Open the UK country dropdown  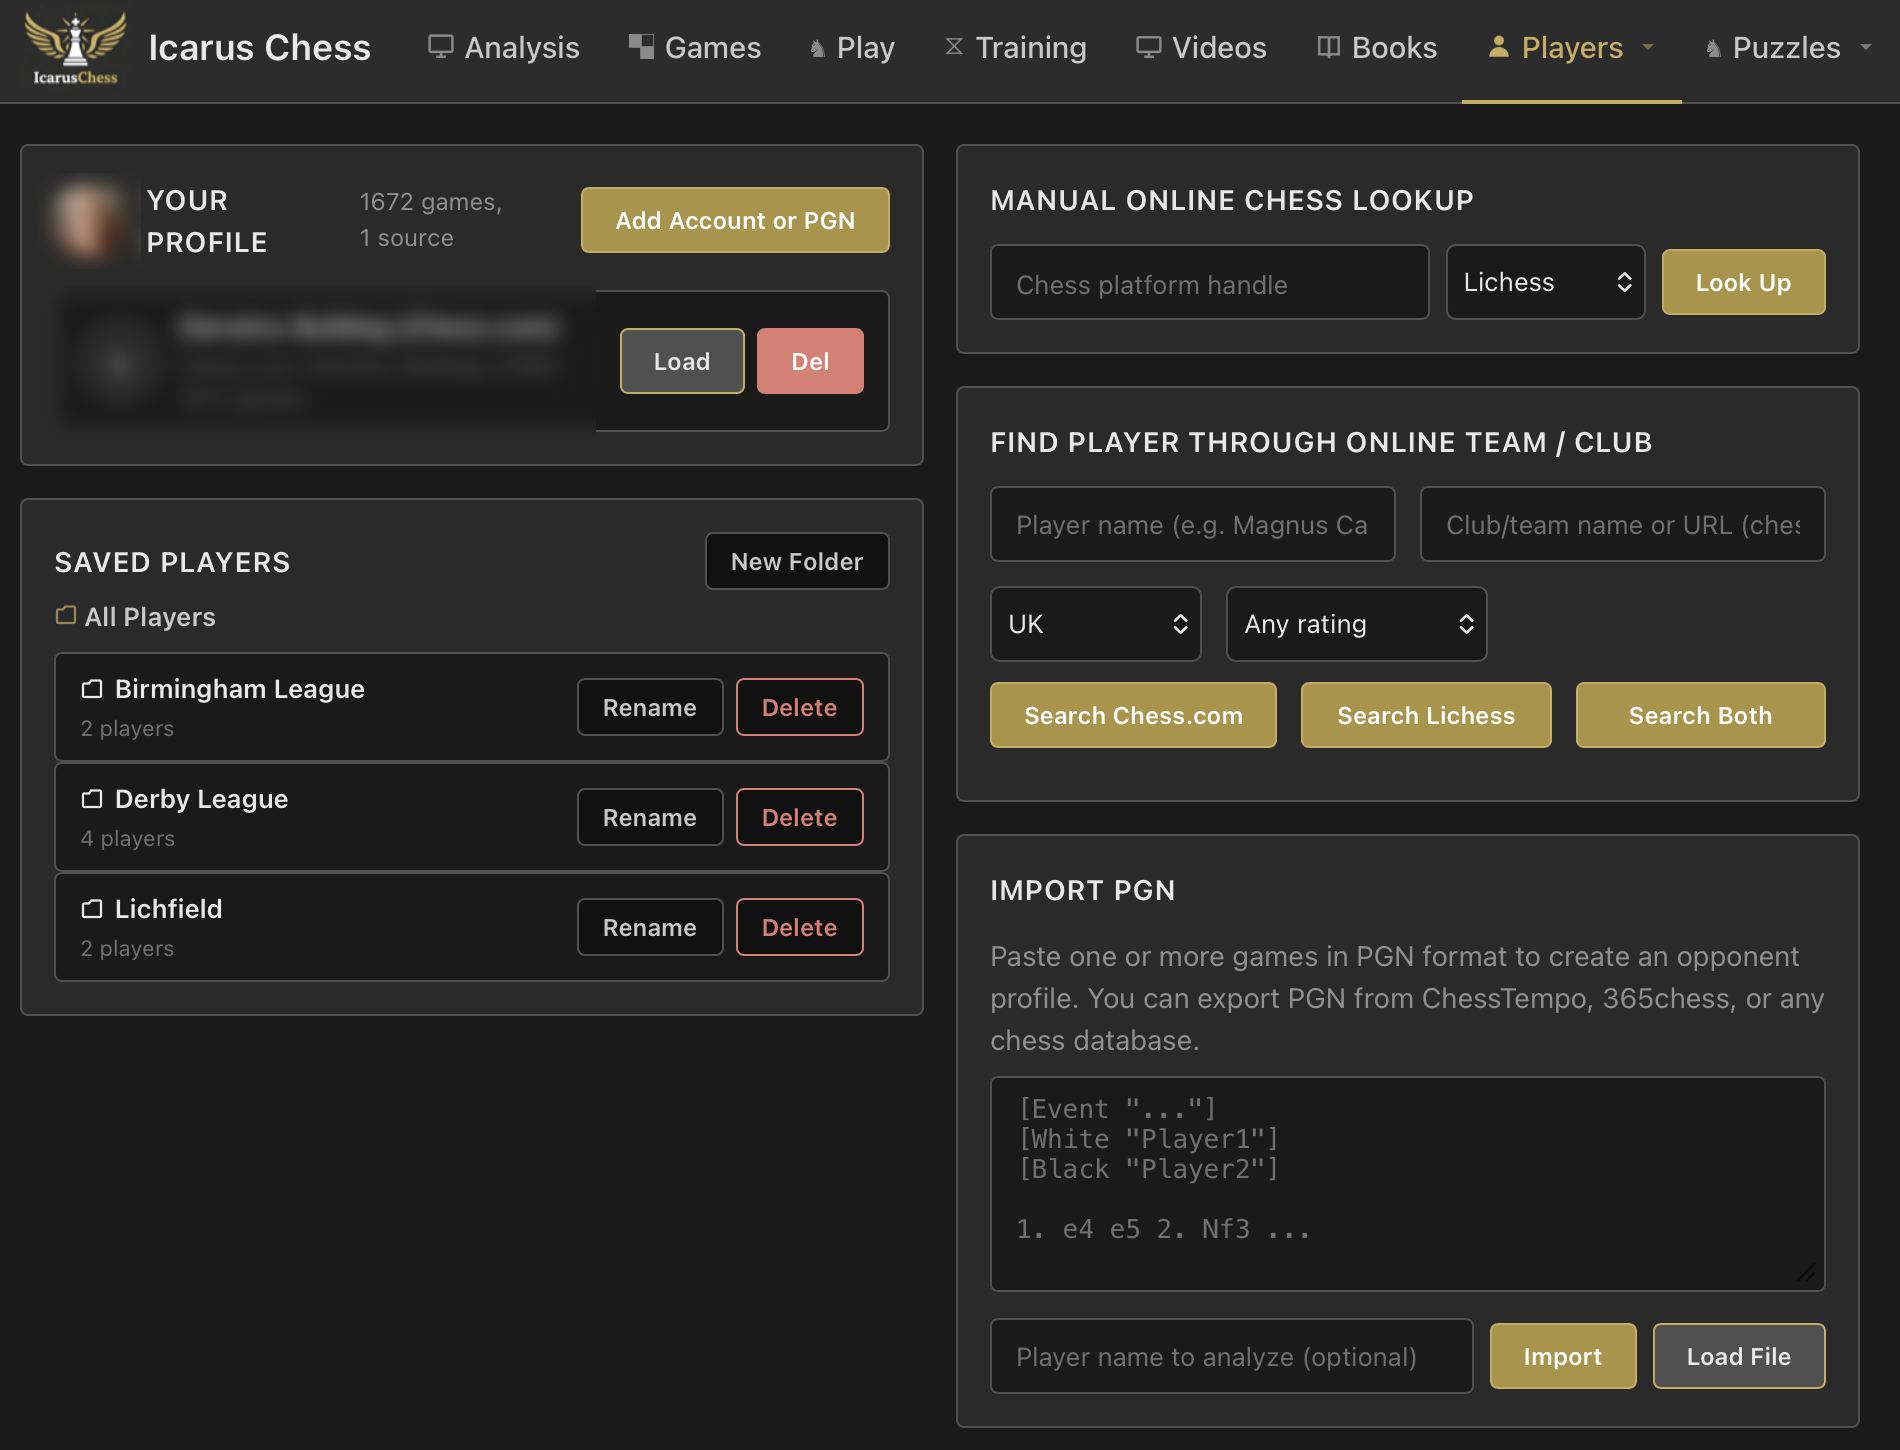tap(1095, 624)
